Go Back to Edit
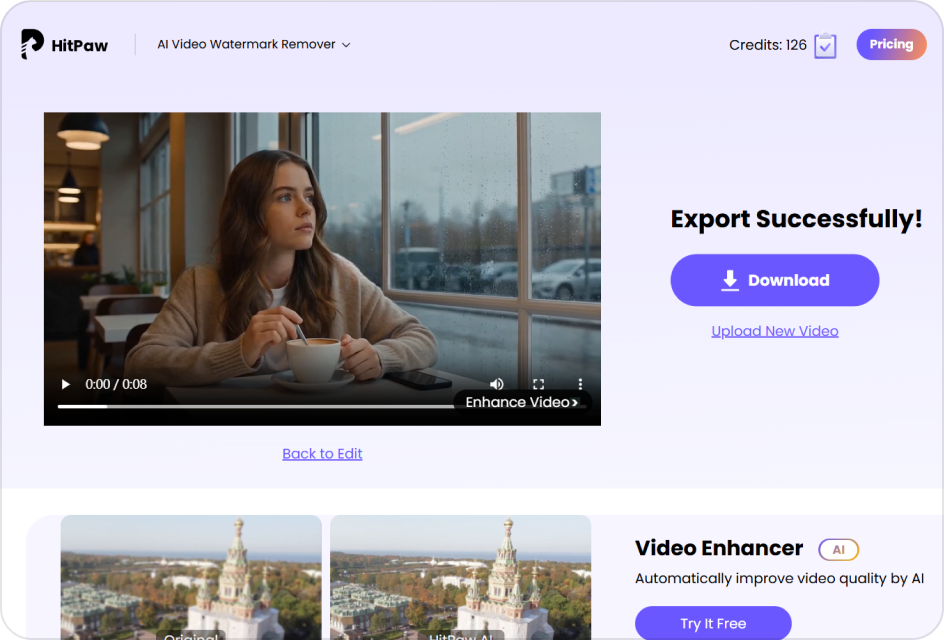The image size is (944, 640). (322, 454)
